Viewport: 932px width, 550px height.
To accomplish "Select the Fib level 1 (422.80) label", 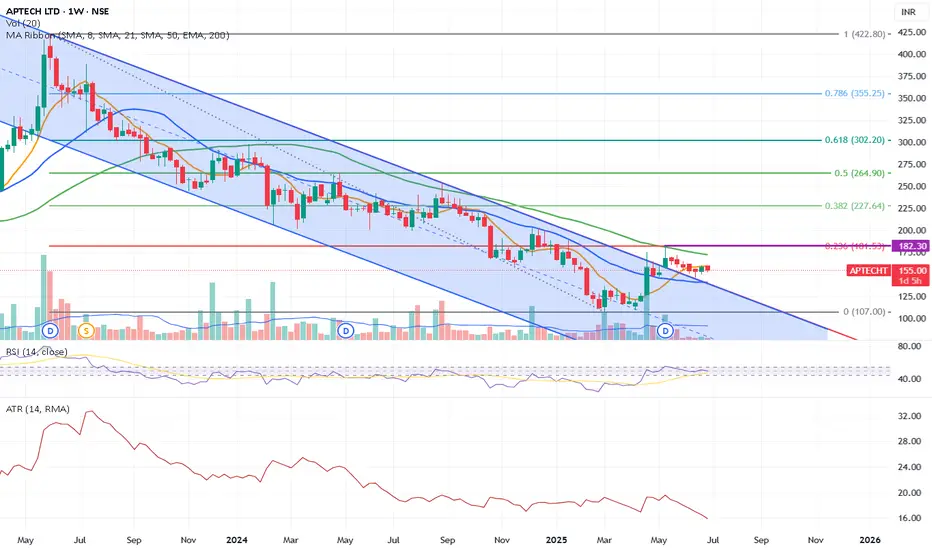I will tap(864, 34).
